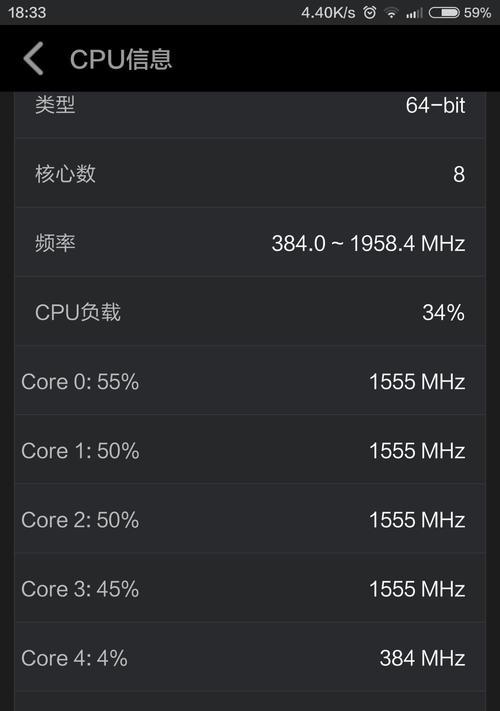This screenshot has width=500, height=711.
Task: Tap the CPU信息 page title
Action: pyautogui.click(x=121, y=59)
